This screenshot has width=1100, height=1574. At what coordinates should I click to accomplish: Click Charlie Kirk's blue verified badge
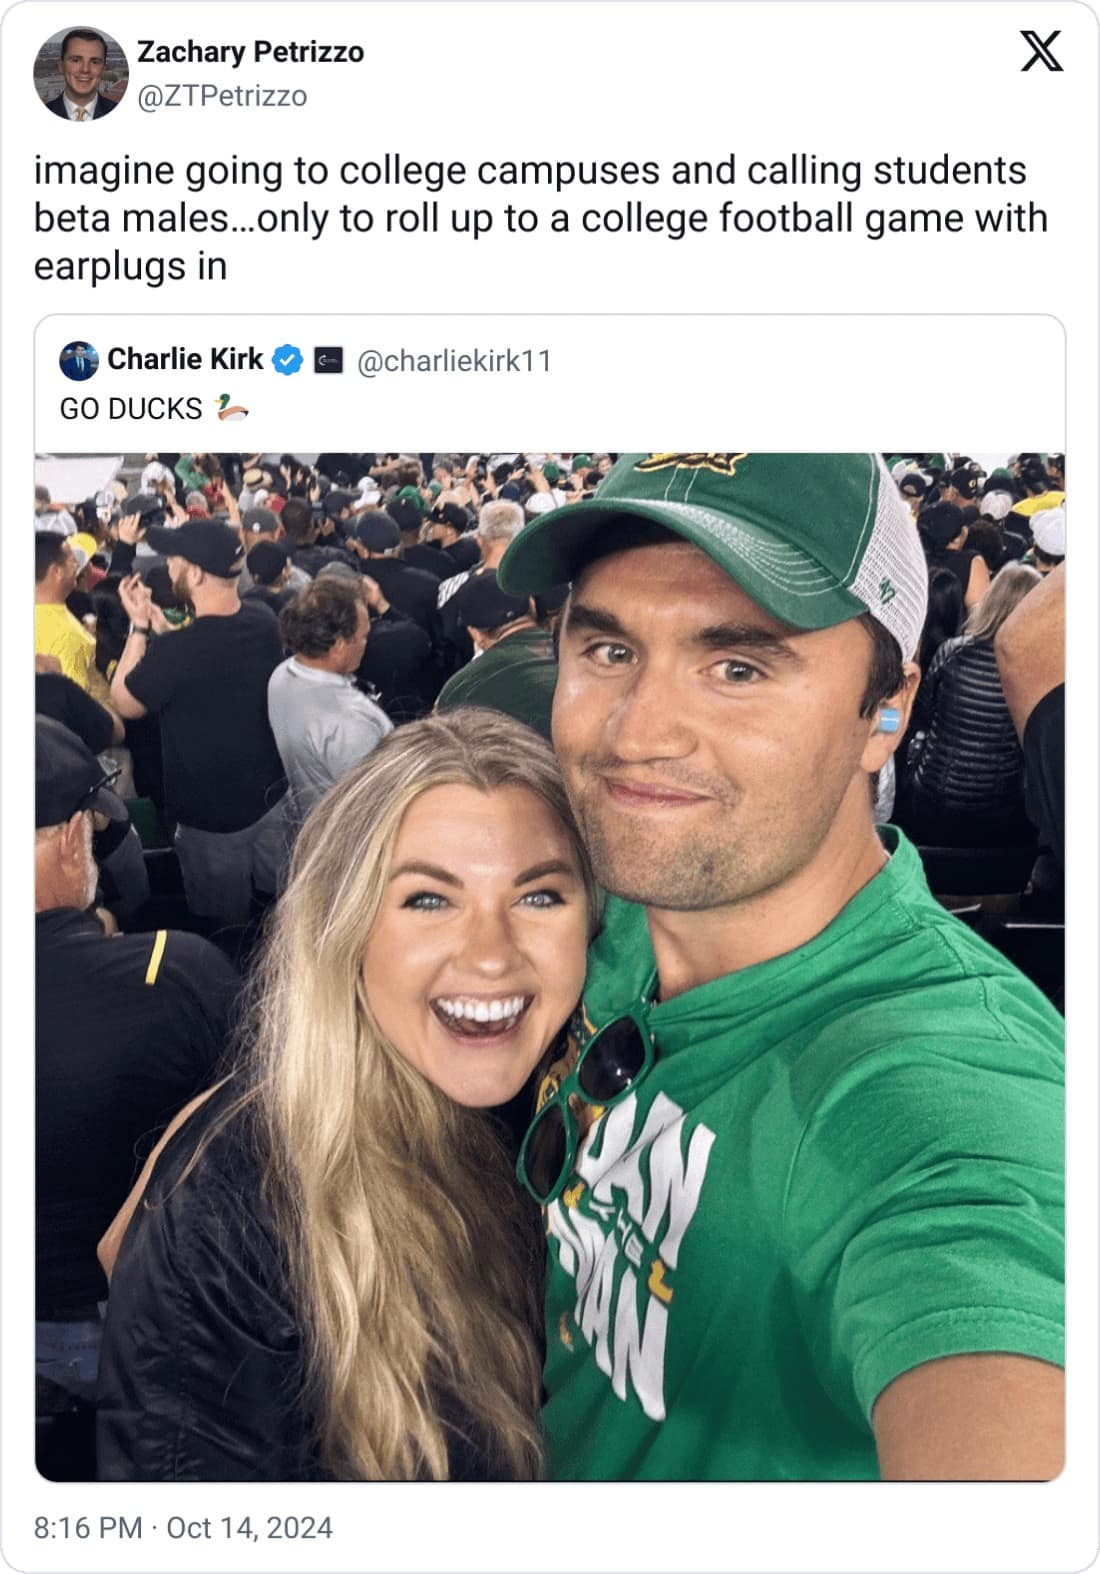(287, 361)
